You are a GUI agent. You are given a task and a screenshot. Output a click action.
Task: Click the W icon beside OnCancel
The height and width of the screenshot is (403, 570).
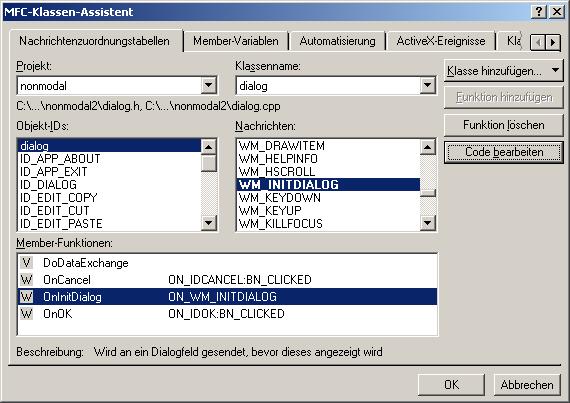tap(27, 280)
